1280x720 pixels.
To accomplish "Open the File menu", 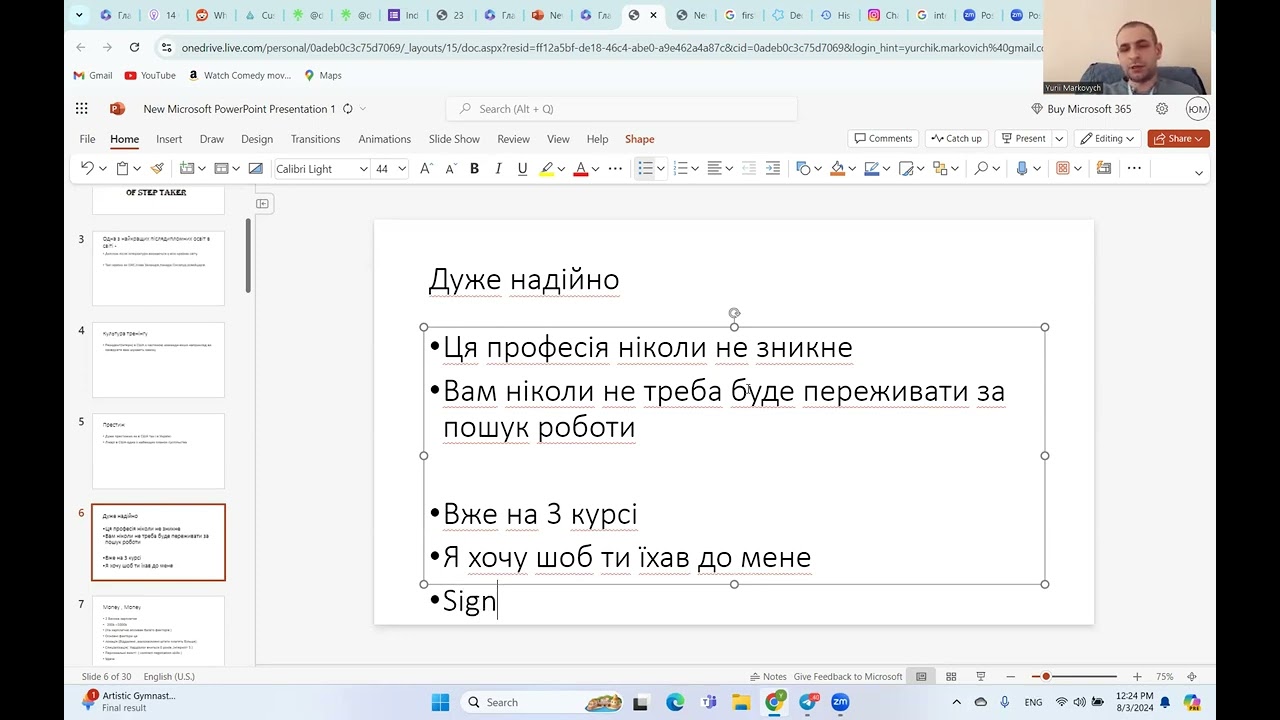I will tap(87, 139).
